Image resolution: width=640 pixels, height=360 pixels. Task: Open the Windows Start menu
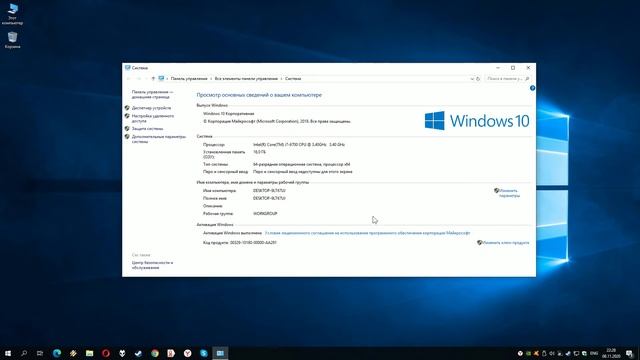point(8,353)
